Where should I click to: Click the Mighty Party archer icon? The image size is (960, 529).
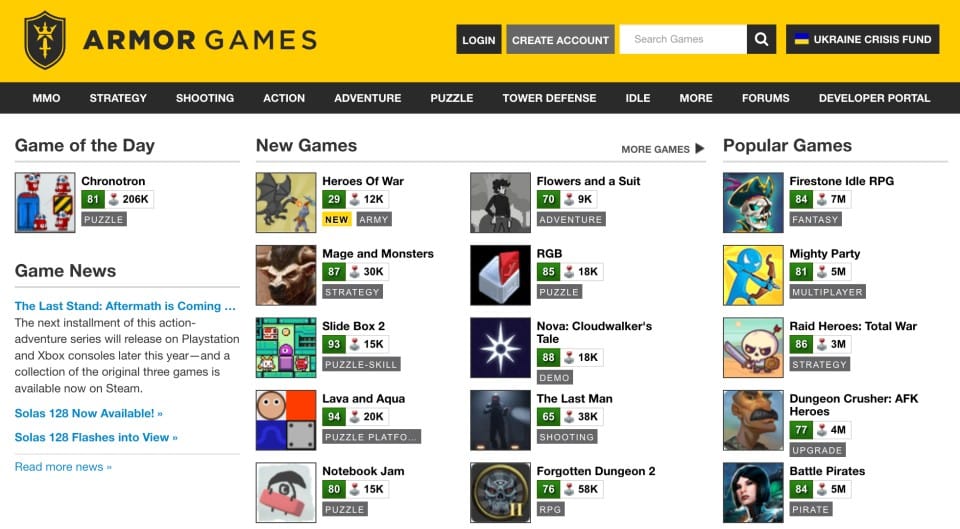[753, 275]
